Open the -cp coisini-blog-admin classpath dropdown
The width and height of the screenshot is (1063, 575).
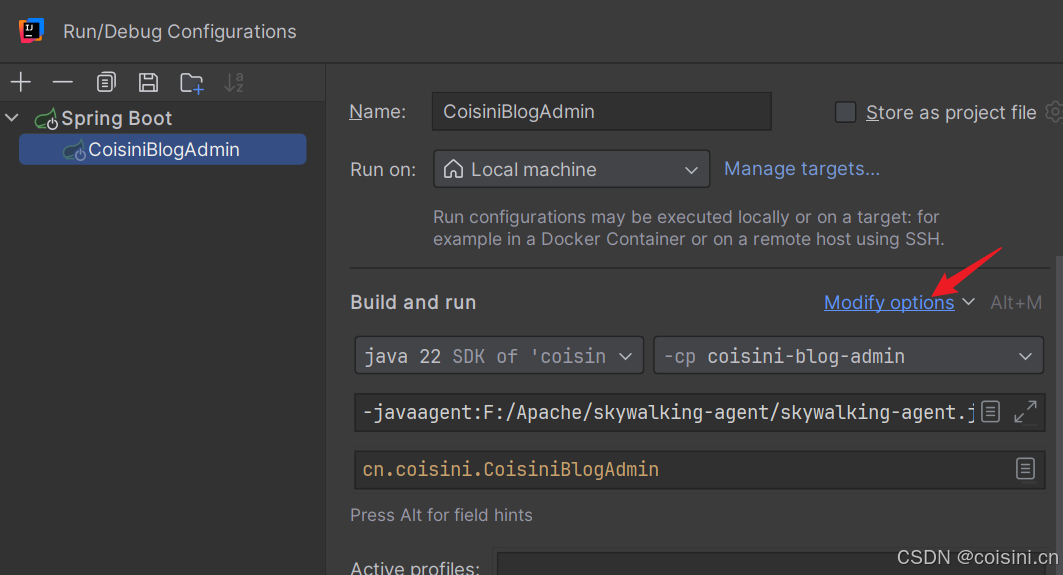(x=848, y=356)
